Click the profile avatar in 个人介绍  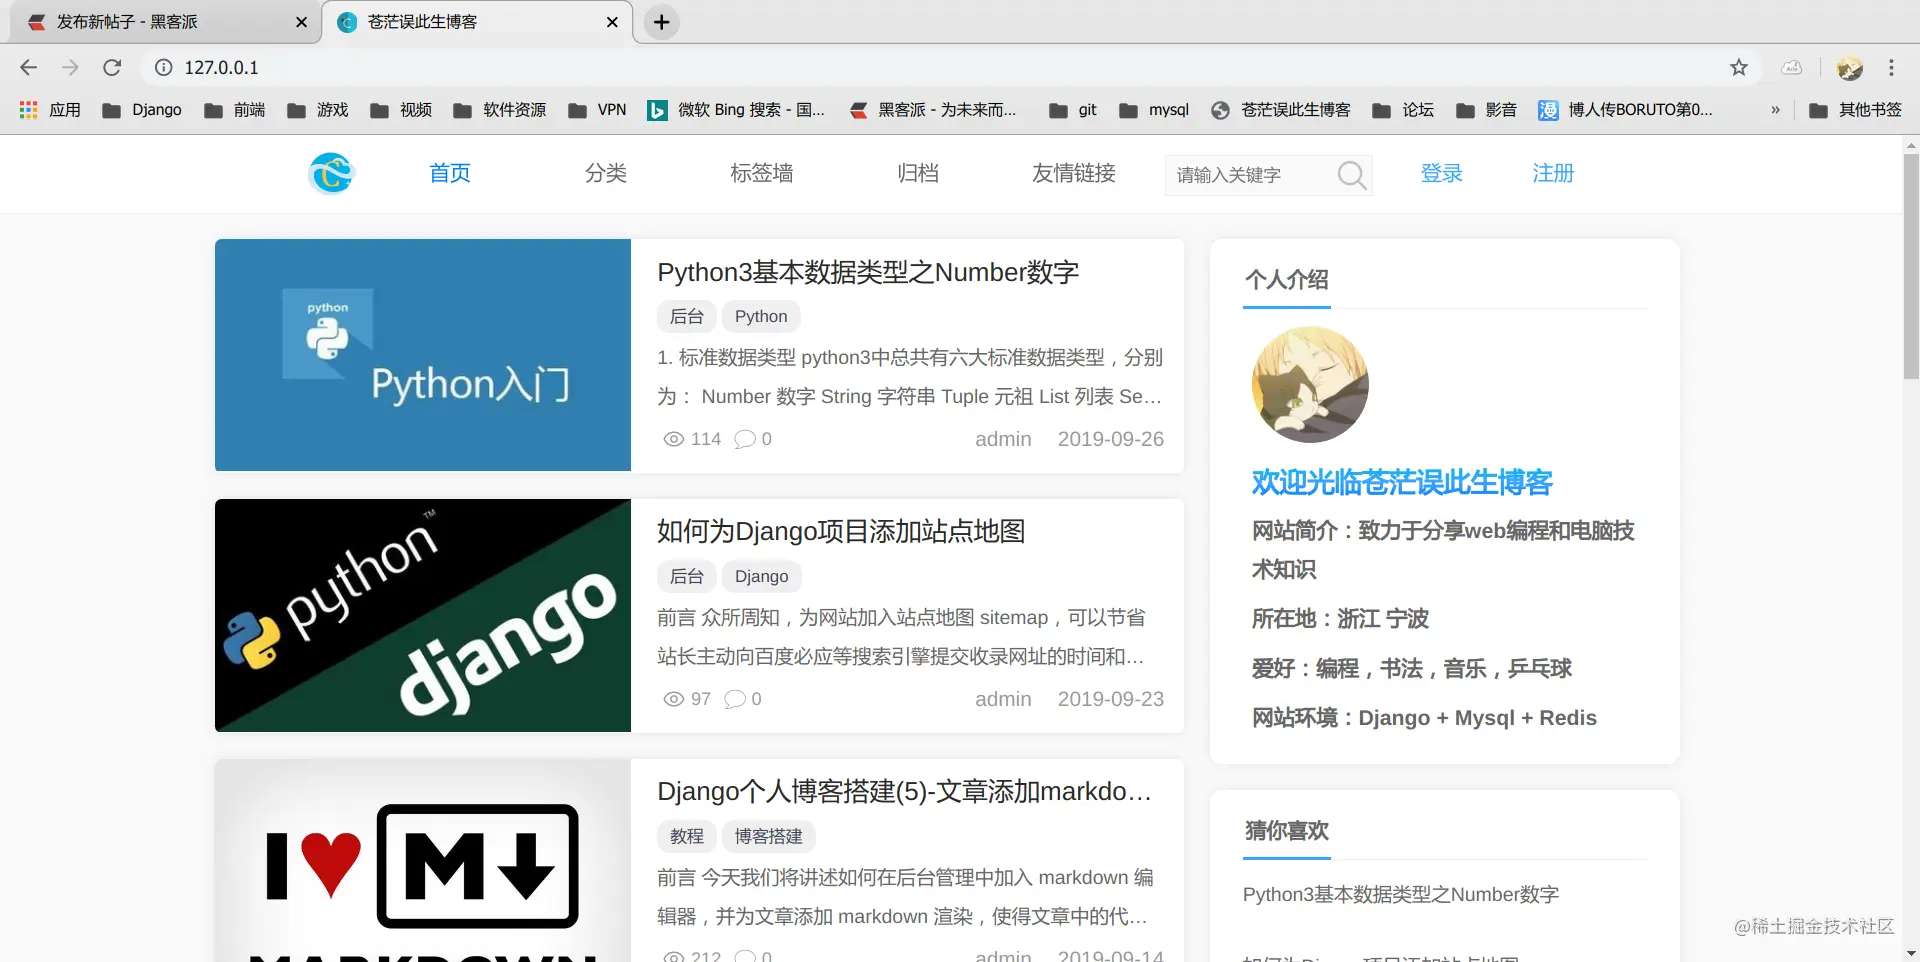pos(1310,385)
